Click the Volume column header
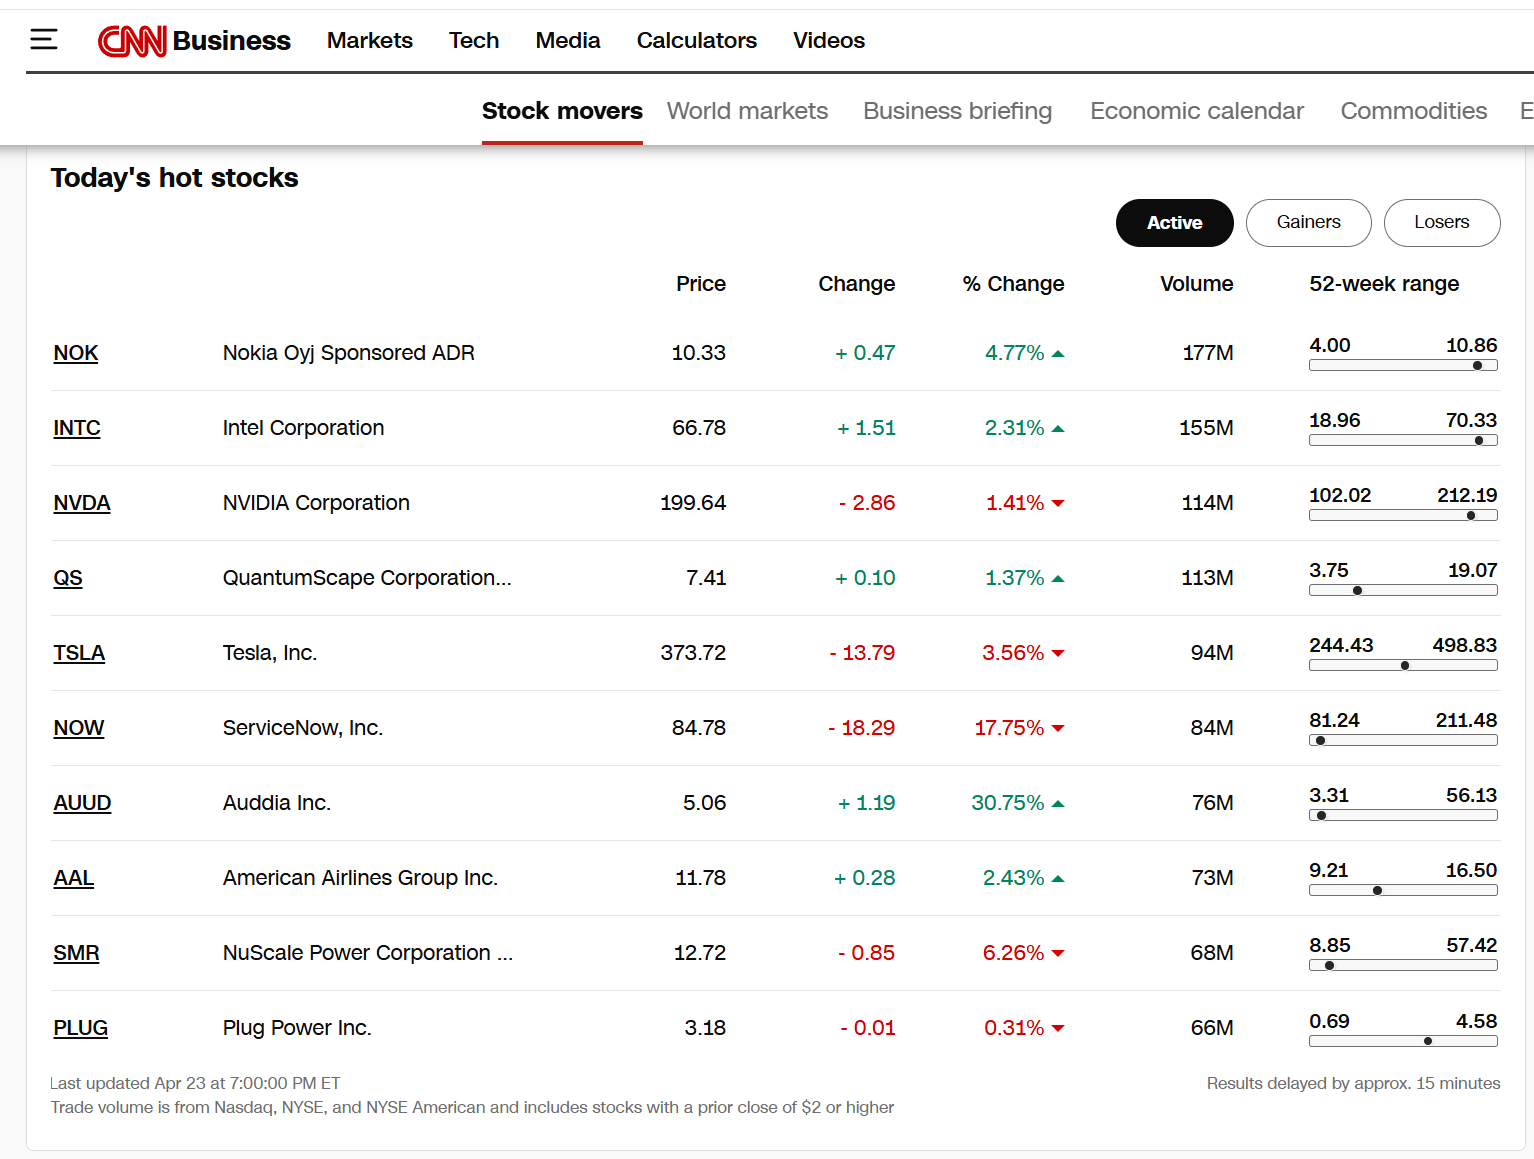The image size is (1534, 1159). [1196, 284]
